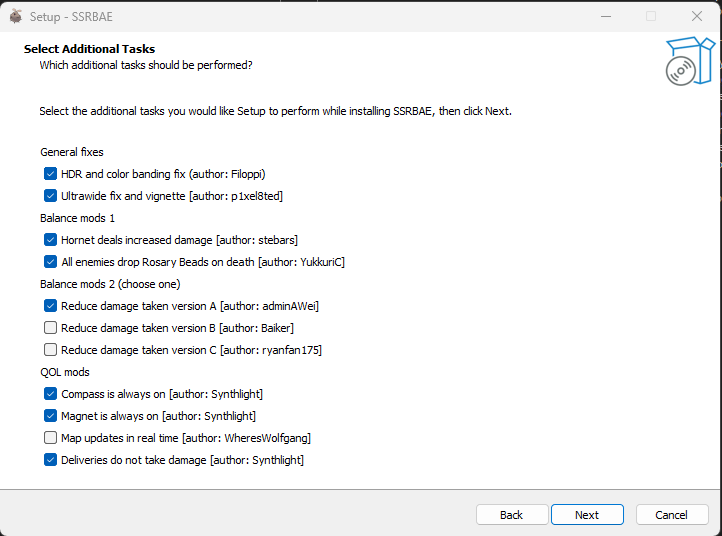Enable Reduce damage taken version B
The width and height of the screenshot is (722, 536).
tap(50, 327)
